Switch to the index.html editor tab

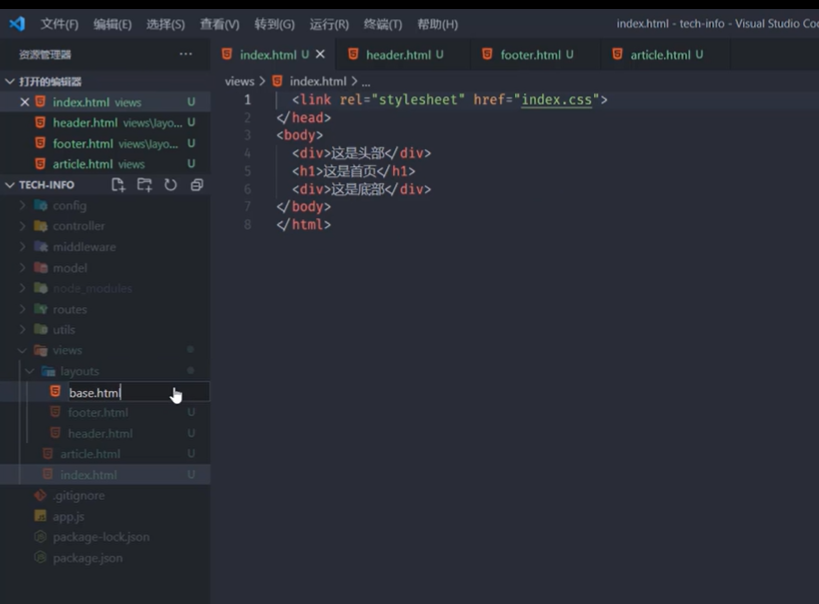click(272, 54)
